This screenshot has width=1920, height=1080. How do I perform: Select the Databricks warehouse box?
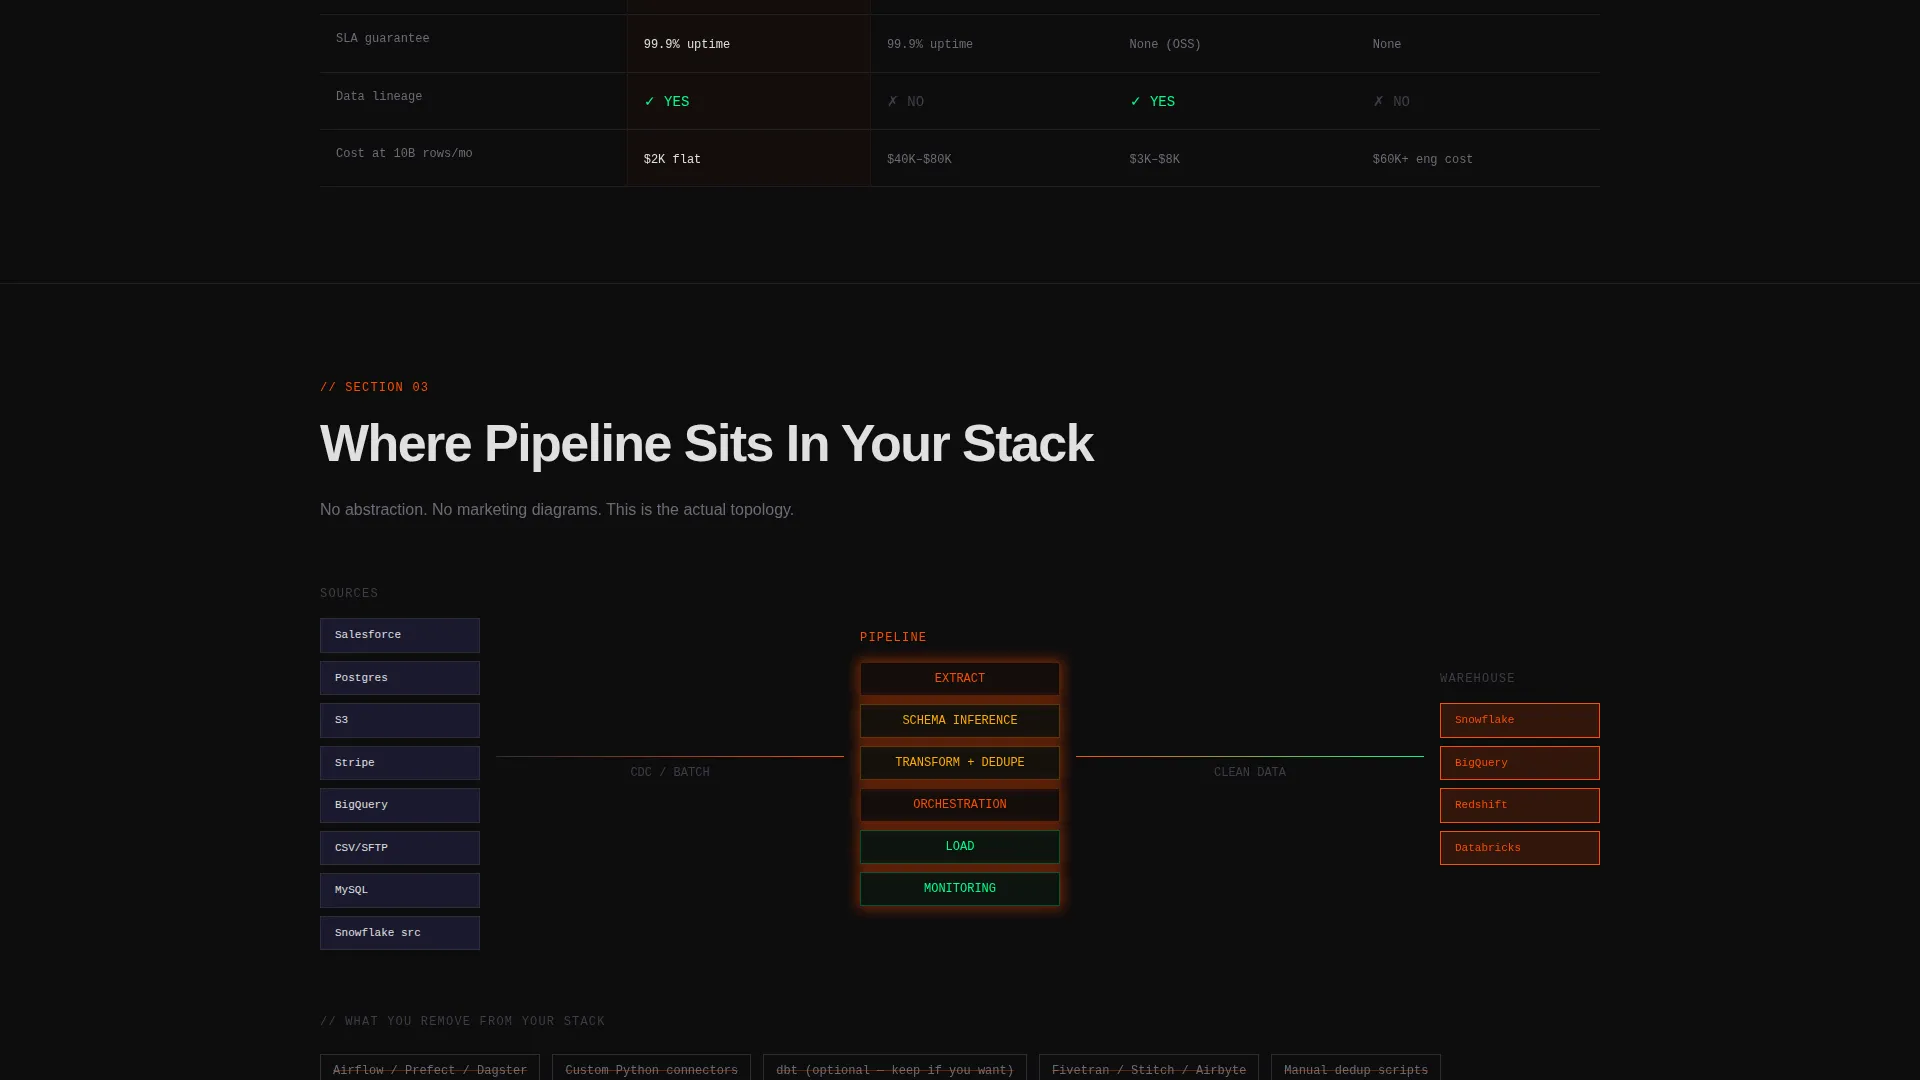(1520, 848)
